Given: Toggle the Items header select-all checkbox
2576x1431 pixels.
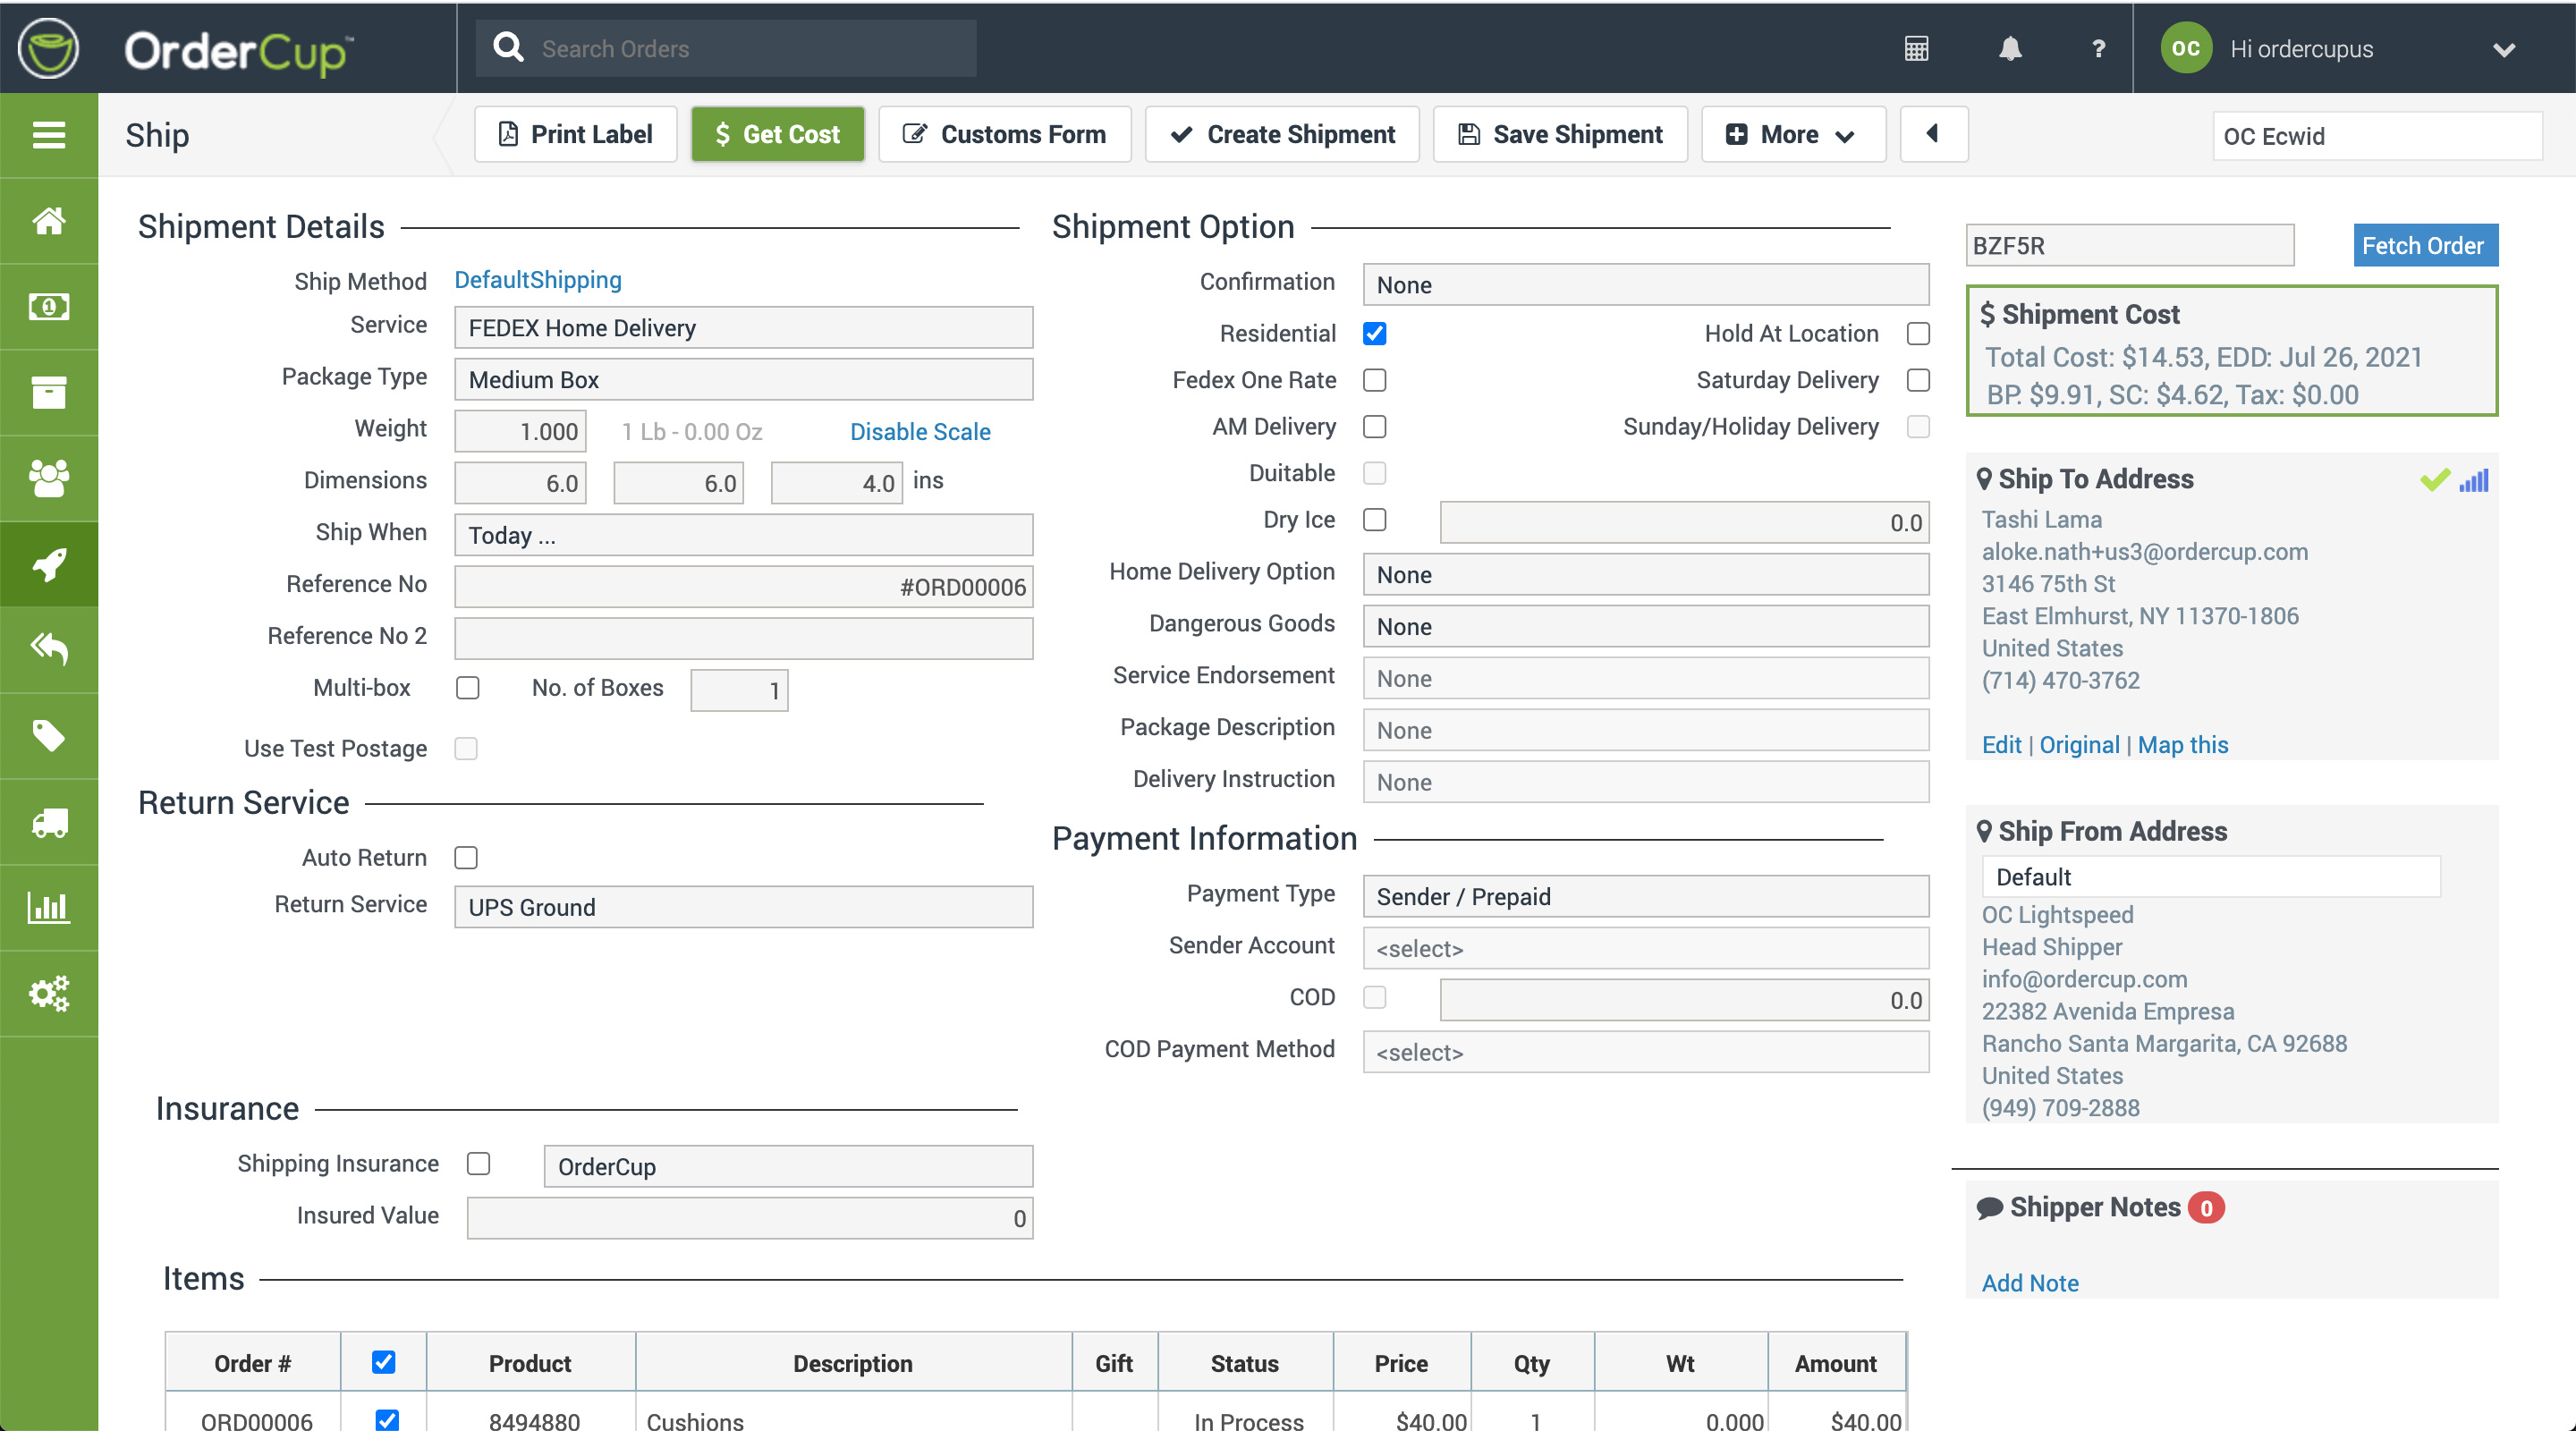Looking at the screenshot, I should point(383,1362).
